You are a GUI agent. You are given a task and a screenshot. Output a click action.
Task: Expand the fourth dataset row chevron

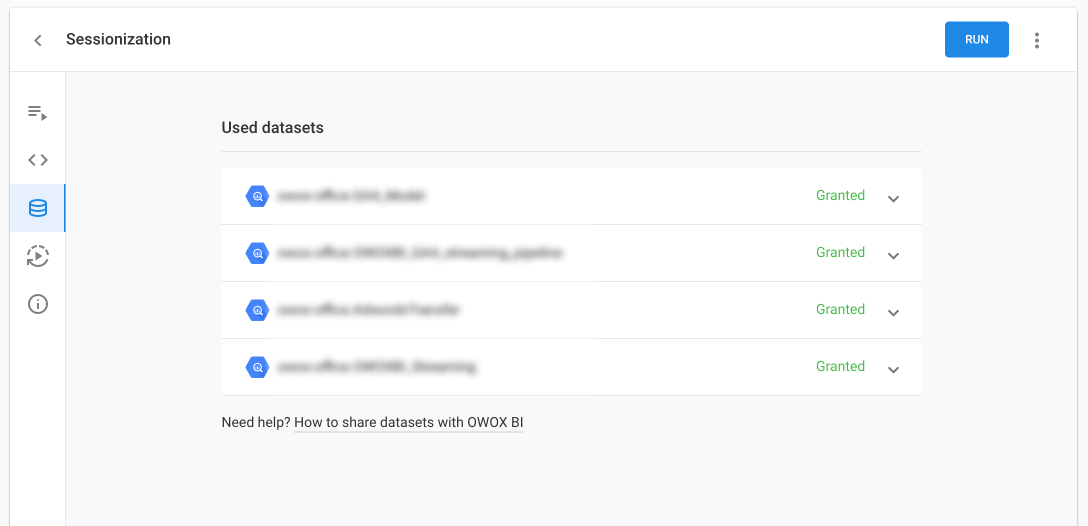[893, 369]
